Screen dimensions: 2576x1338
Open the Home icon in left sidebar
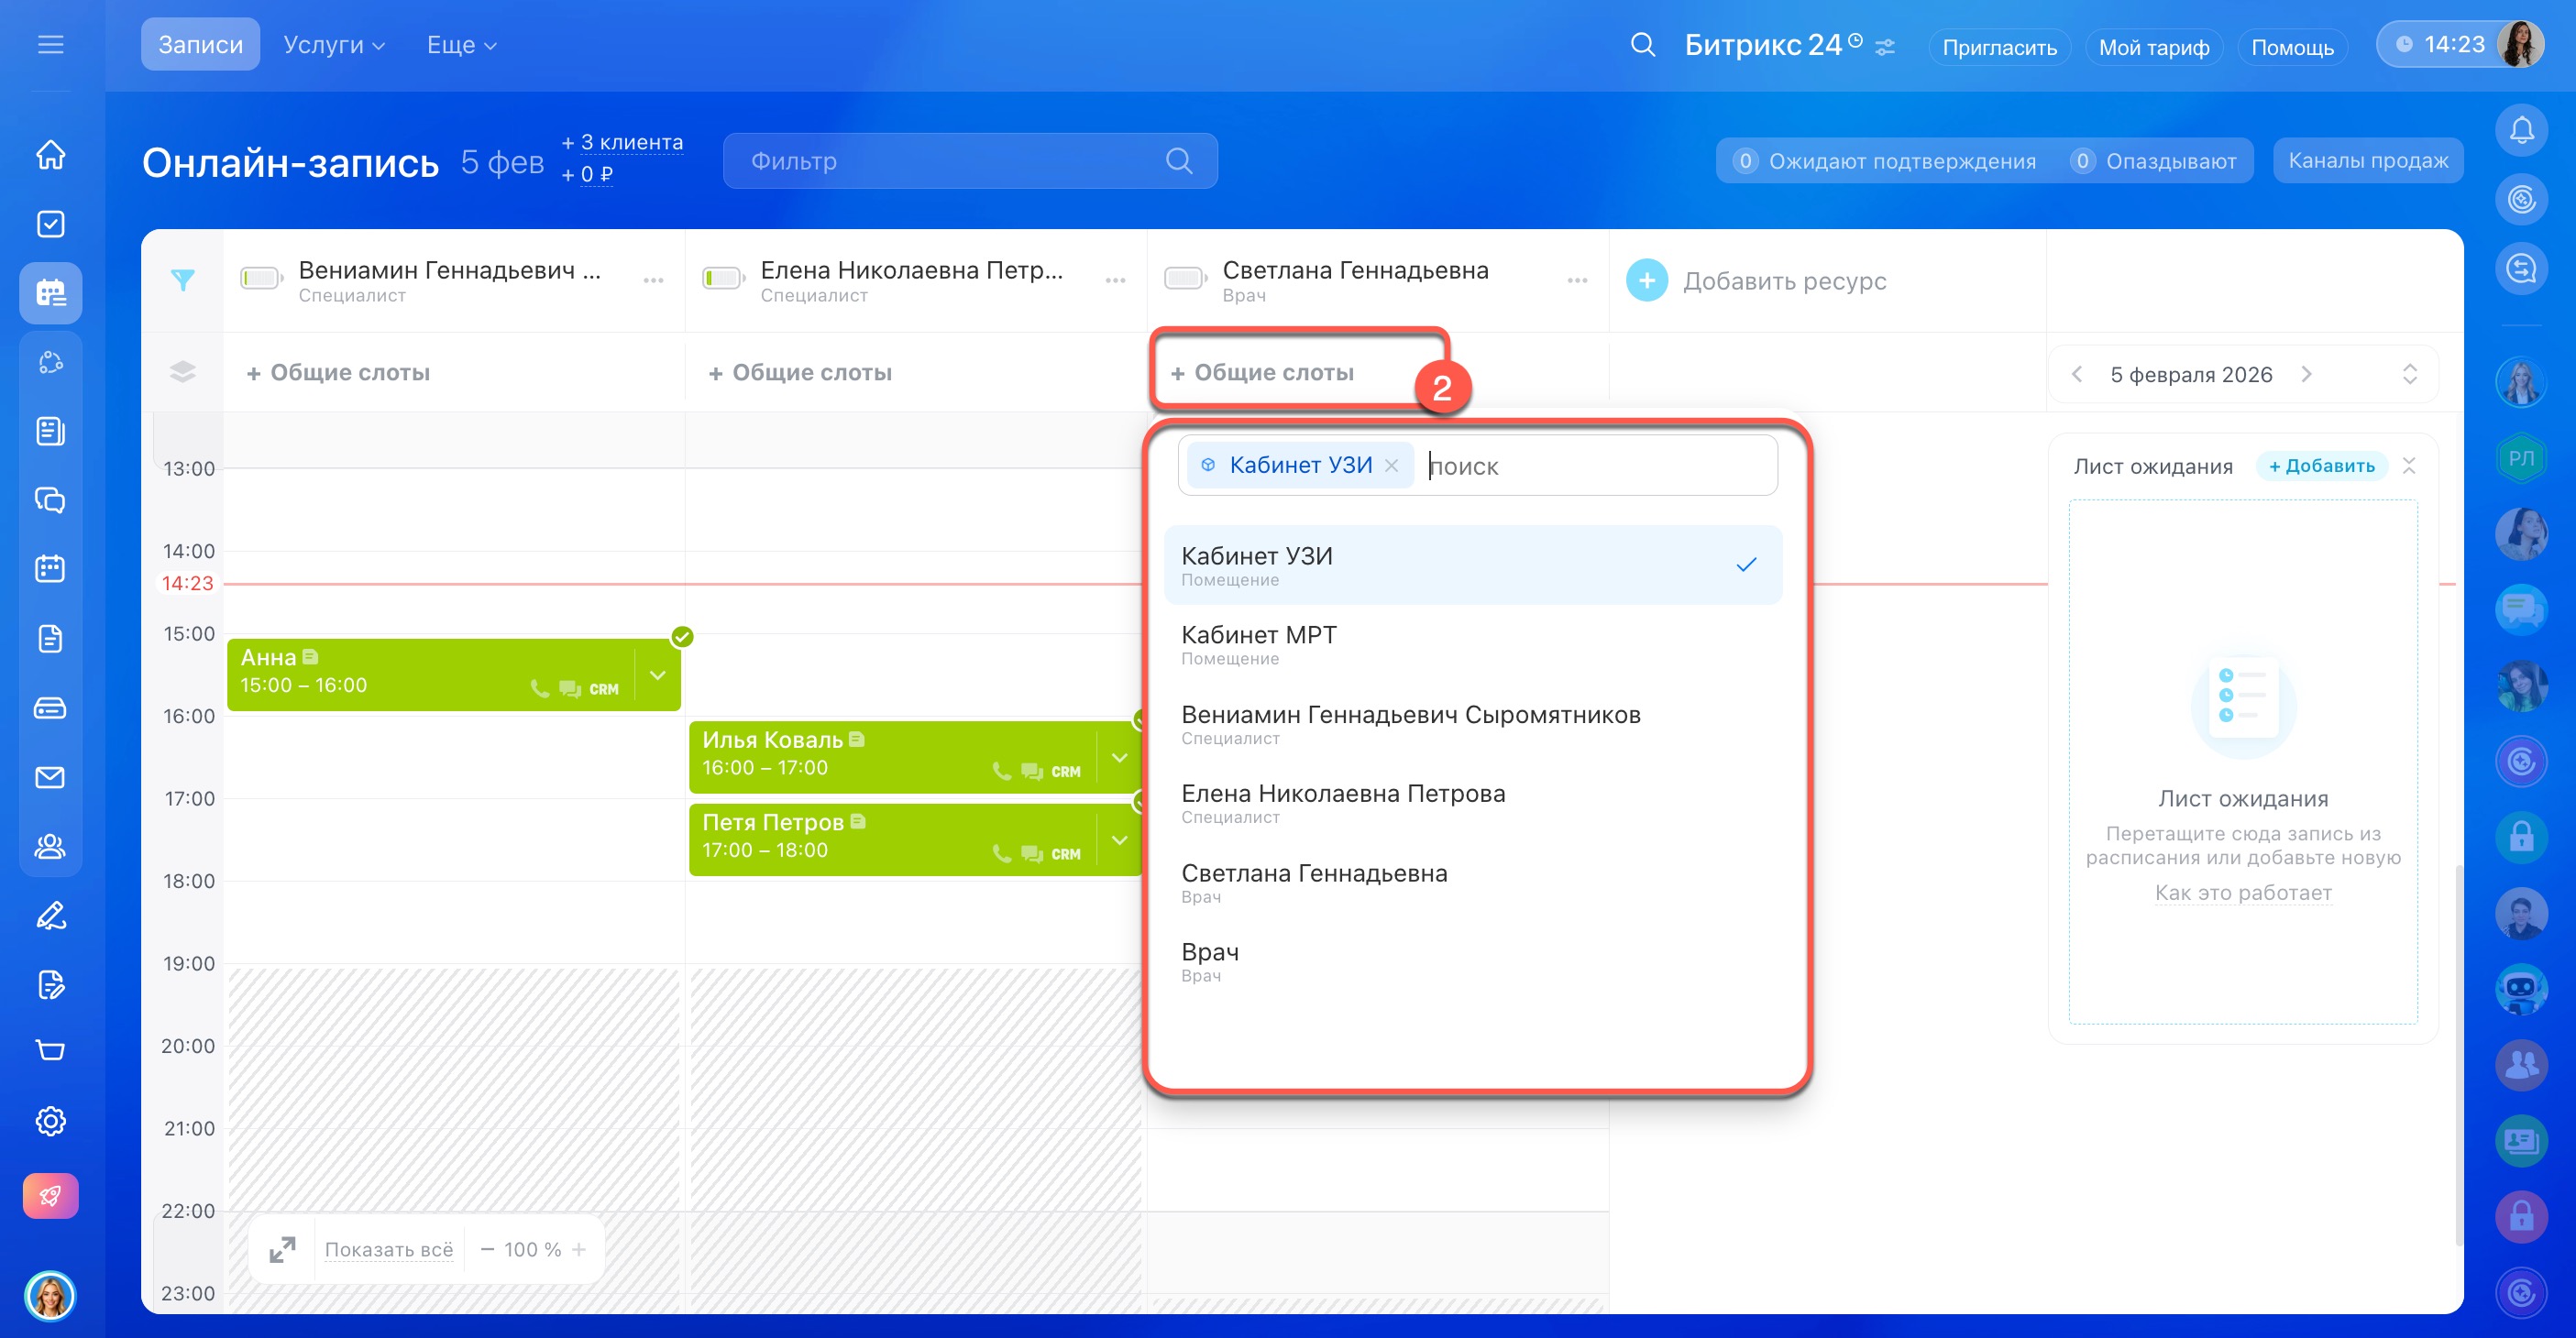tap(50, 155)
